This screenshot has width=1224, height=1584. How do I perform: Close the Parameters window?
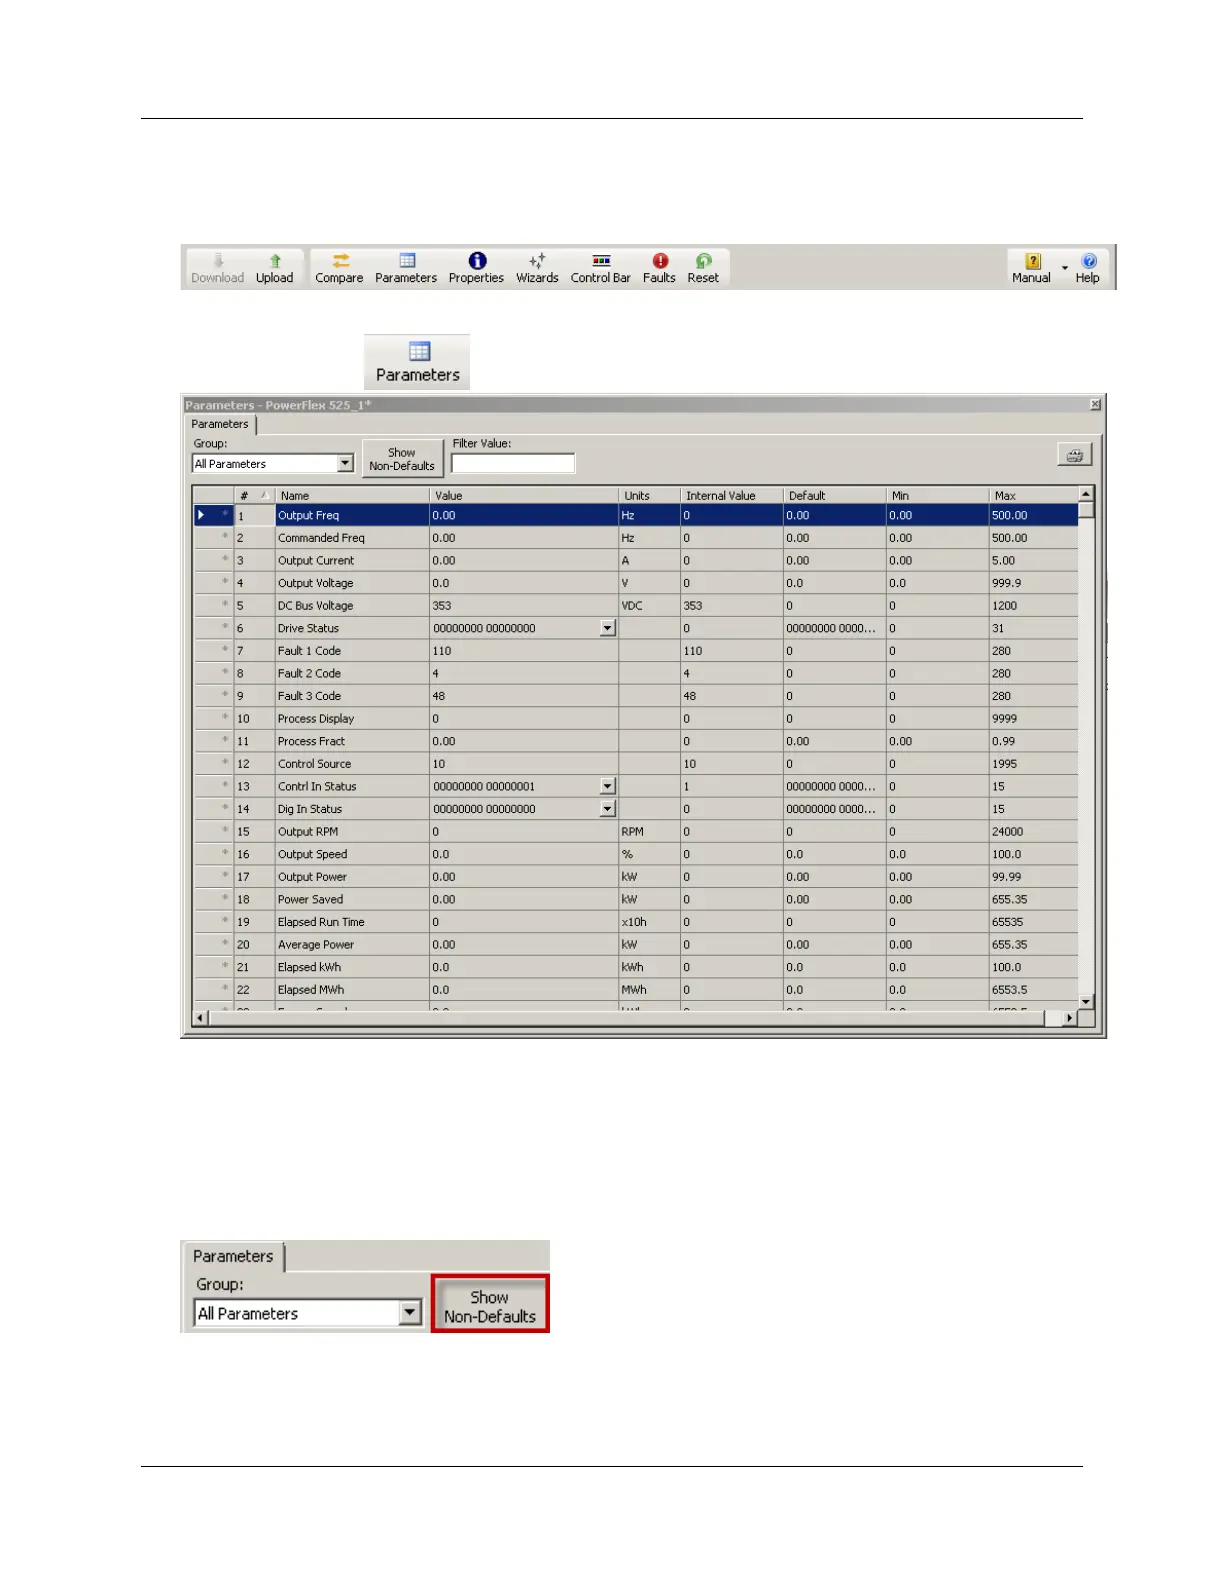point(1095,404)
